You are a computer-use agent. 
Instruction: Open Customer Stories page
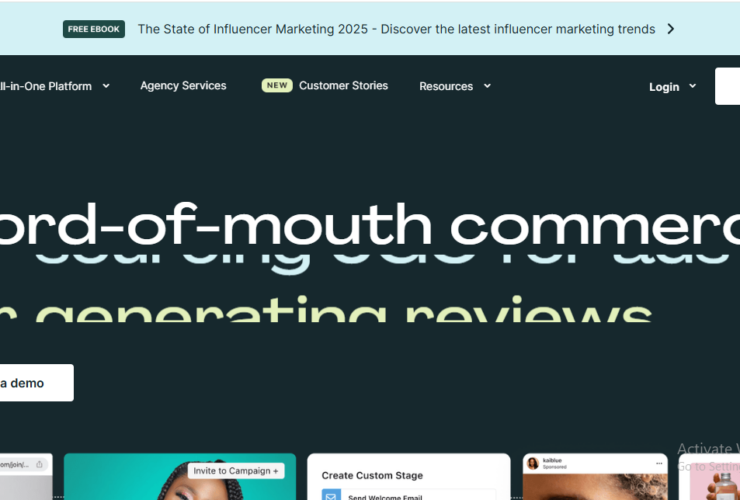point(344,86)
